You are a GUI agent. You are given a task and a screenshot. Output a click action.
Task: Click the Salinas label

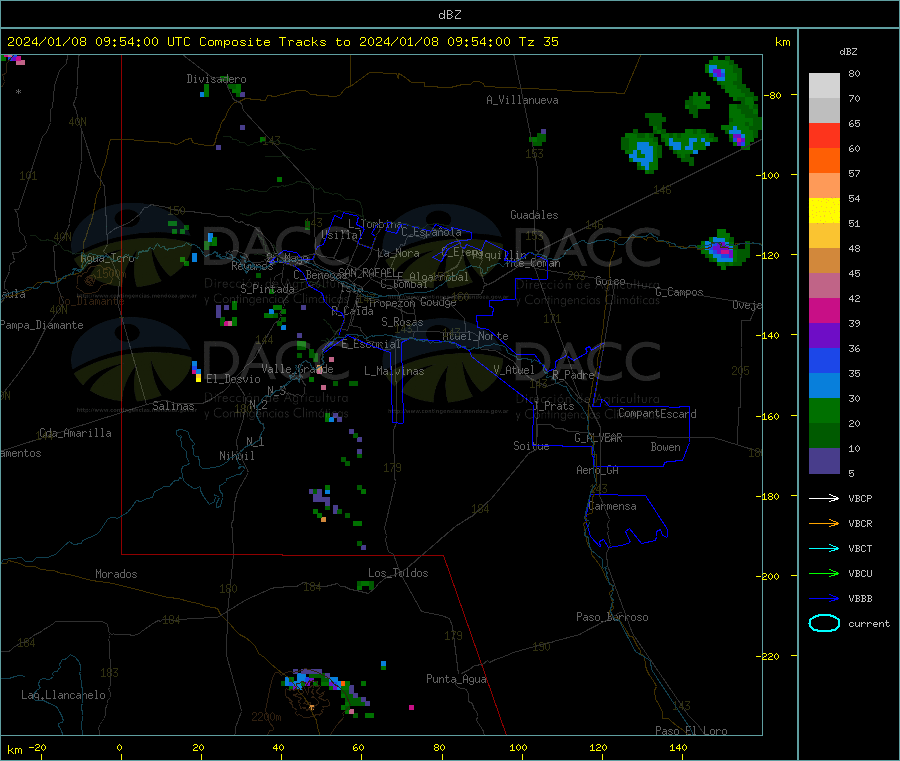(x=173, y=406)
